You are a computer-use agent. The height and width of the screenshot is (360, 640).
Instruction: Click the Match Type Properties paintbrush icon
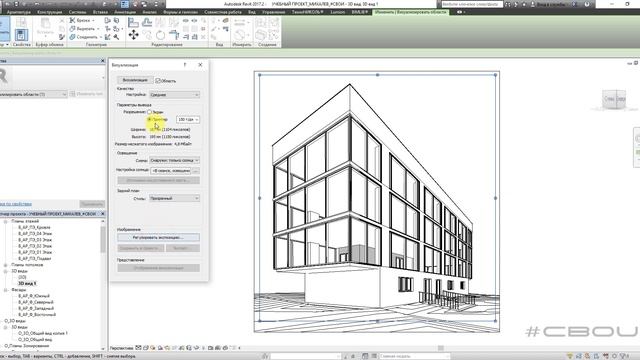pyautogui.click(x=62, y=37)
